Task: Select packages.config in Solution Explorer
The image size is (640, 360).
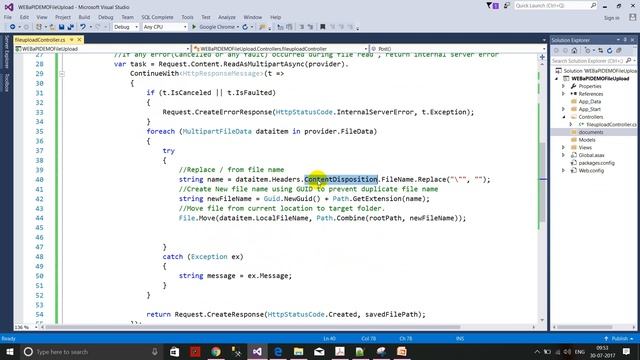Action: 597,163
